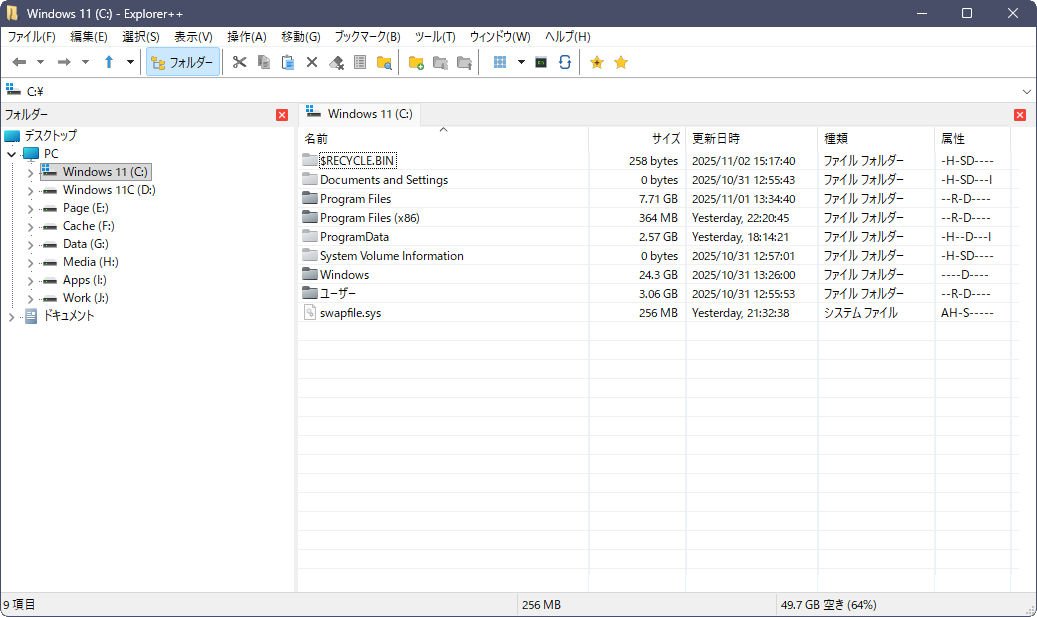Select Documents and Settings folder

point(384,180)
